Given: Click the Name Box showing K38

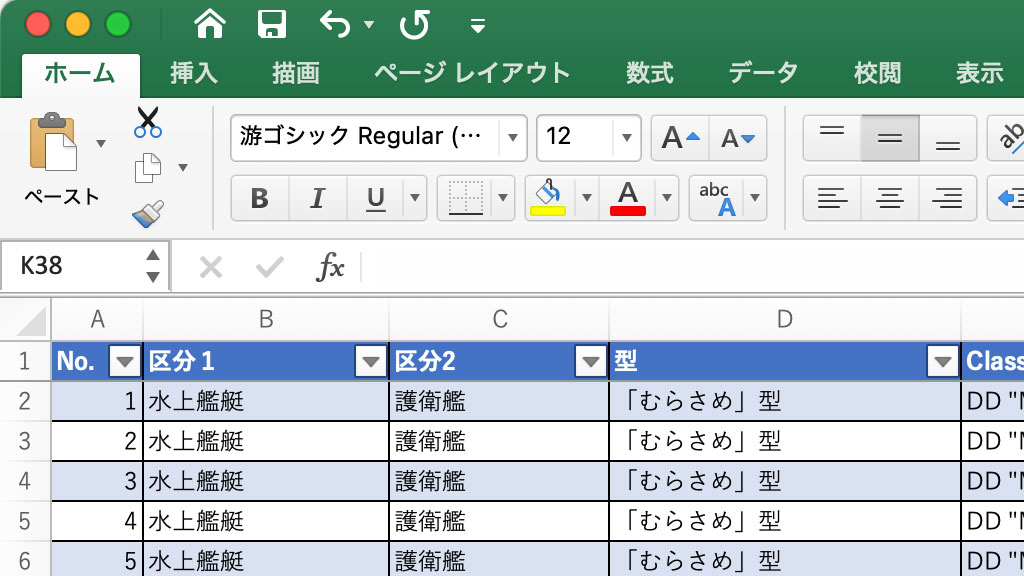Looking at the screenshot, I should 75,266.
